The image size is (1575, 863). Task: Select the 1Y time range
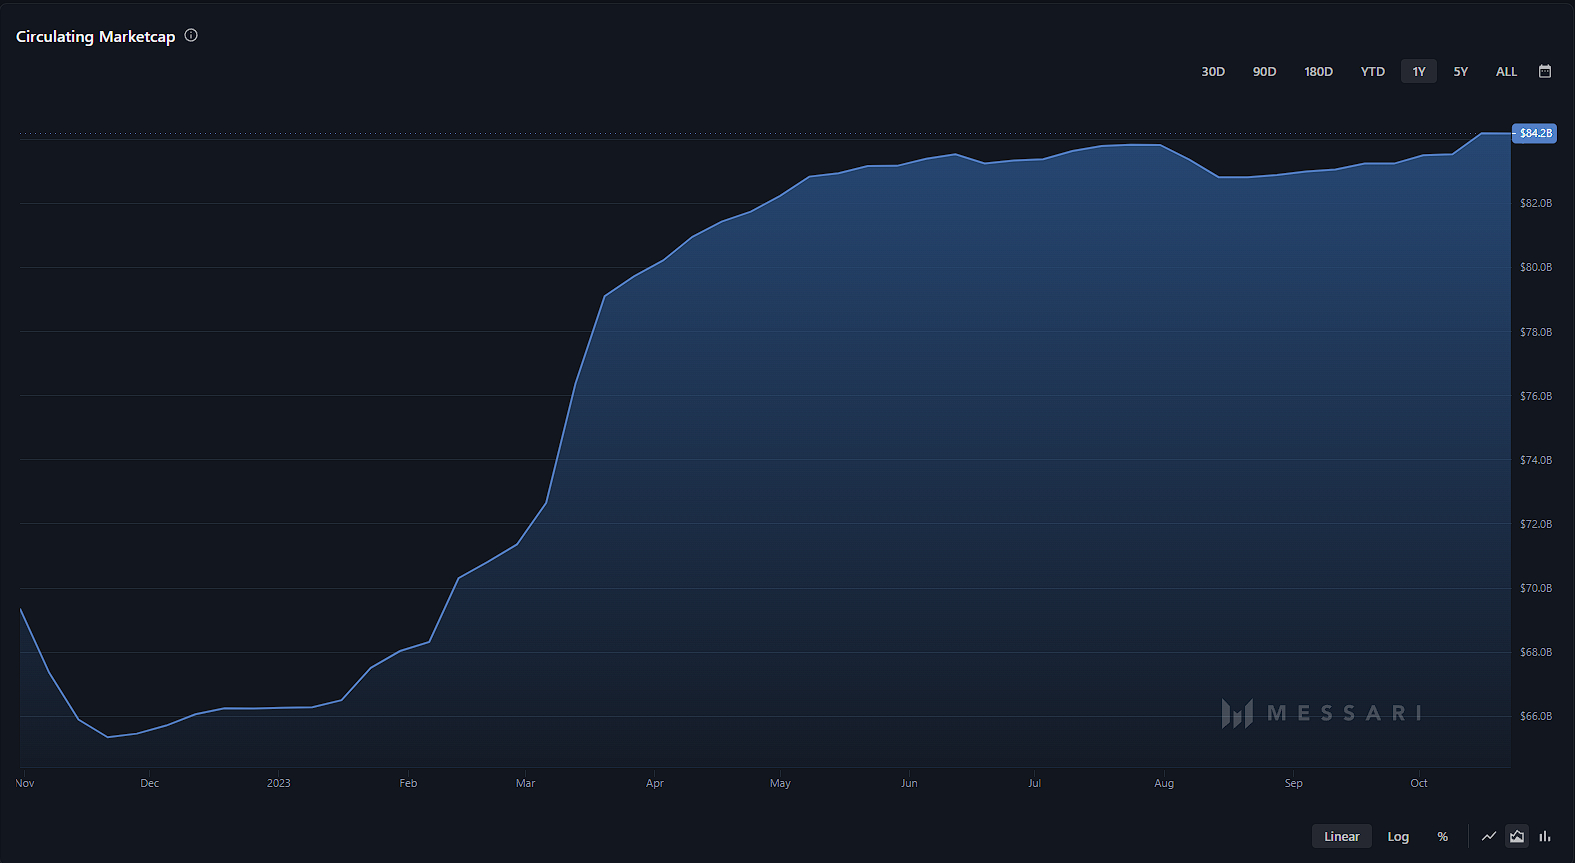1419,71
